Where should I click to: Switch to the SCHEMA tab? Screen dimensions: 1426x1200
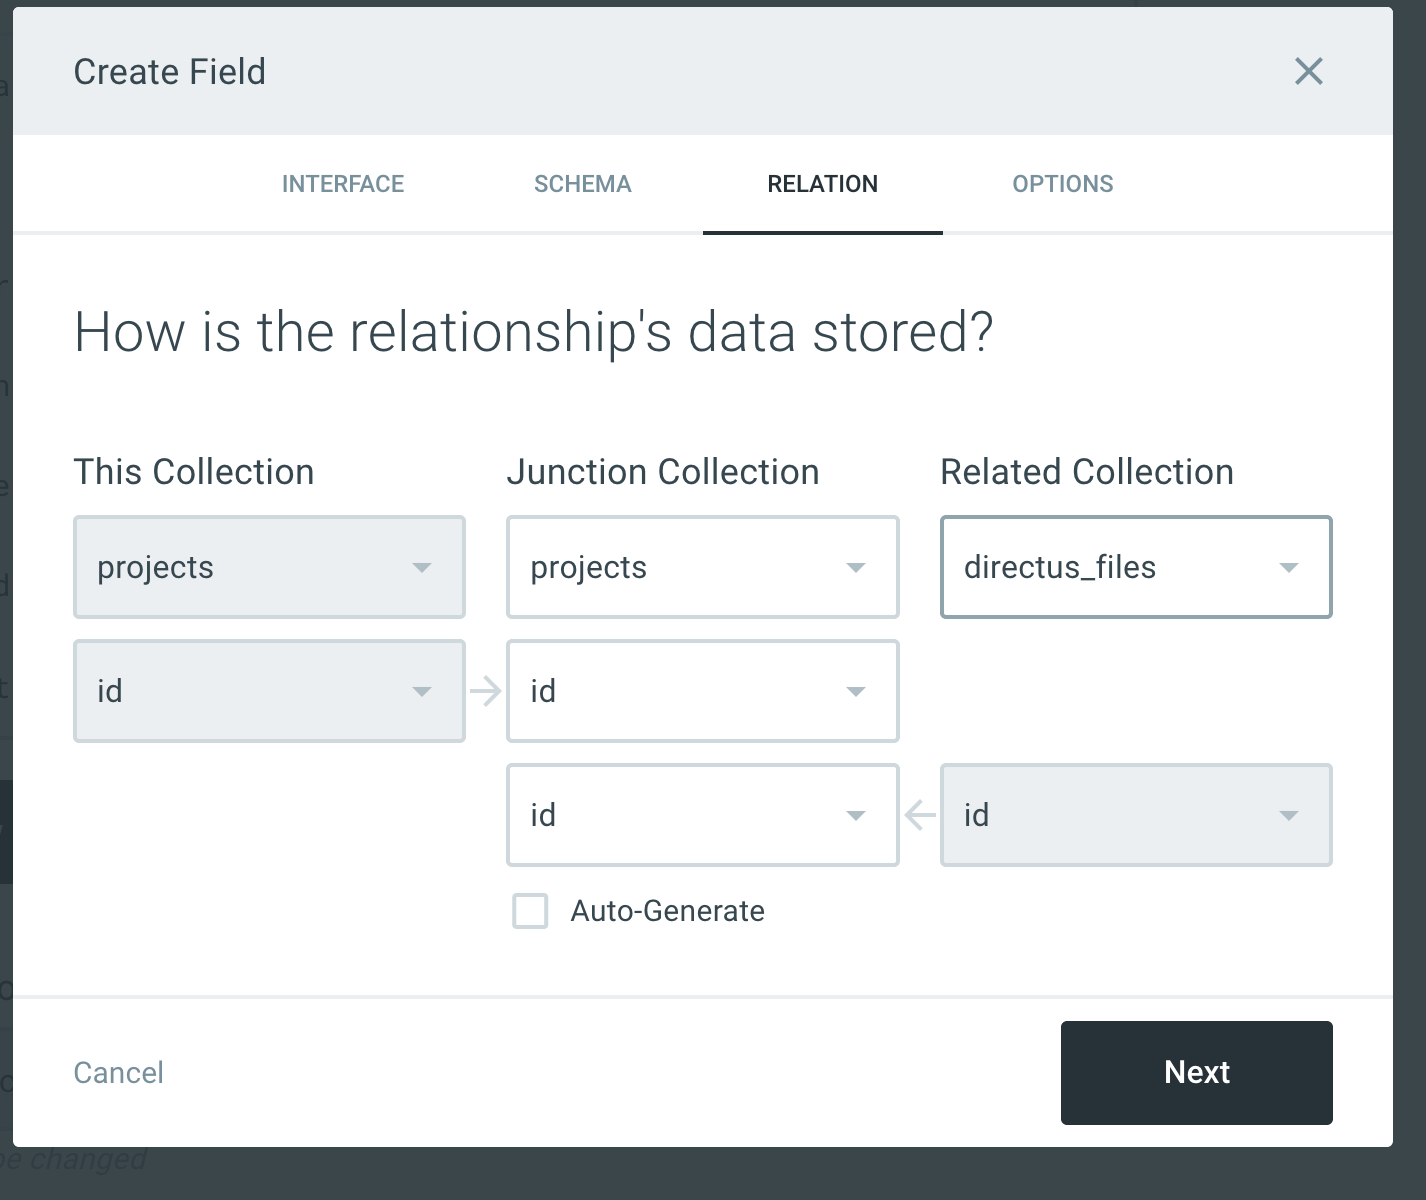click(583, 184)
